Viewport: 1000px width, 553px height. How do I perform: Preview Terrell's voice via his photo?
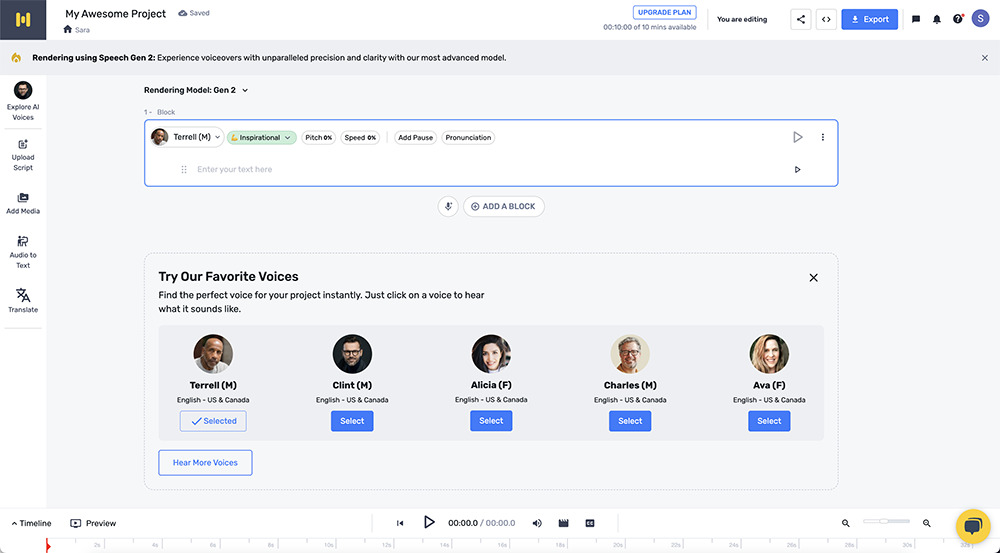213,354
